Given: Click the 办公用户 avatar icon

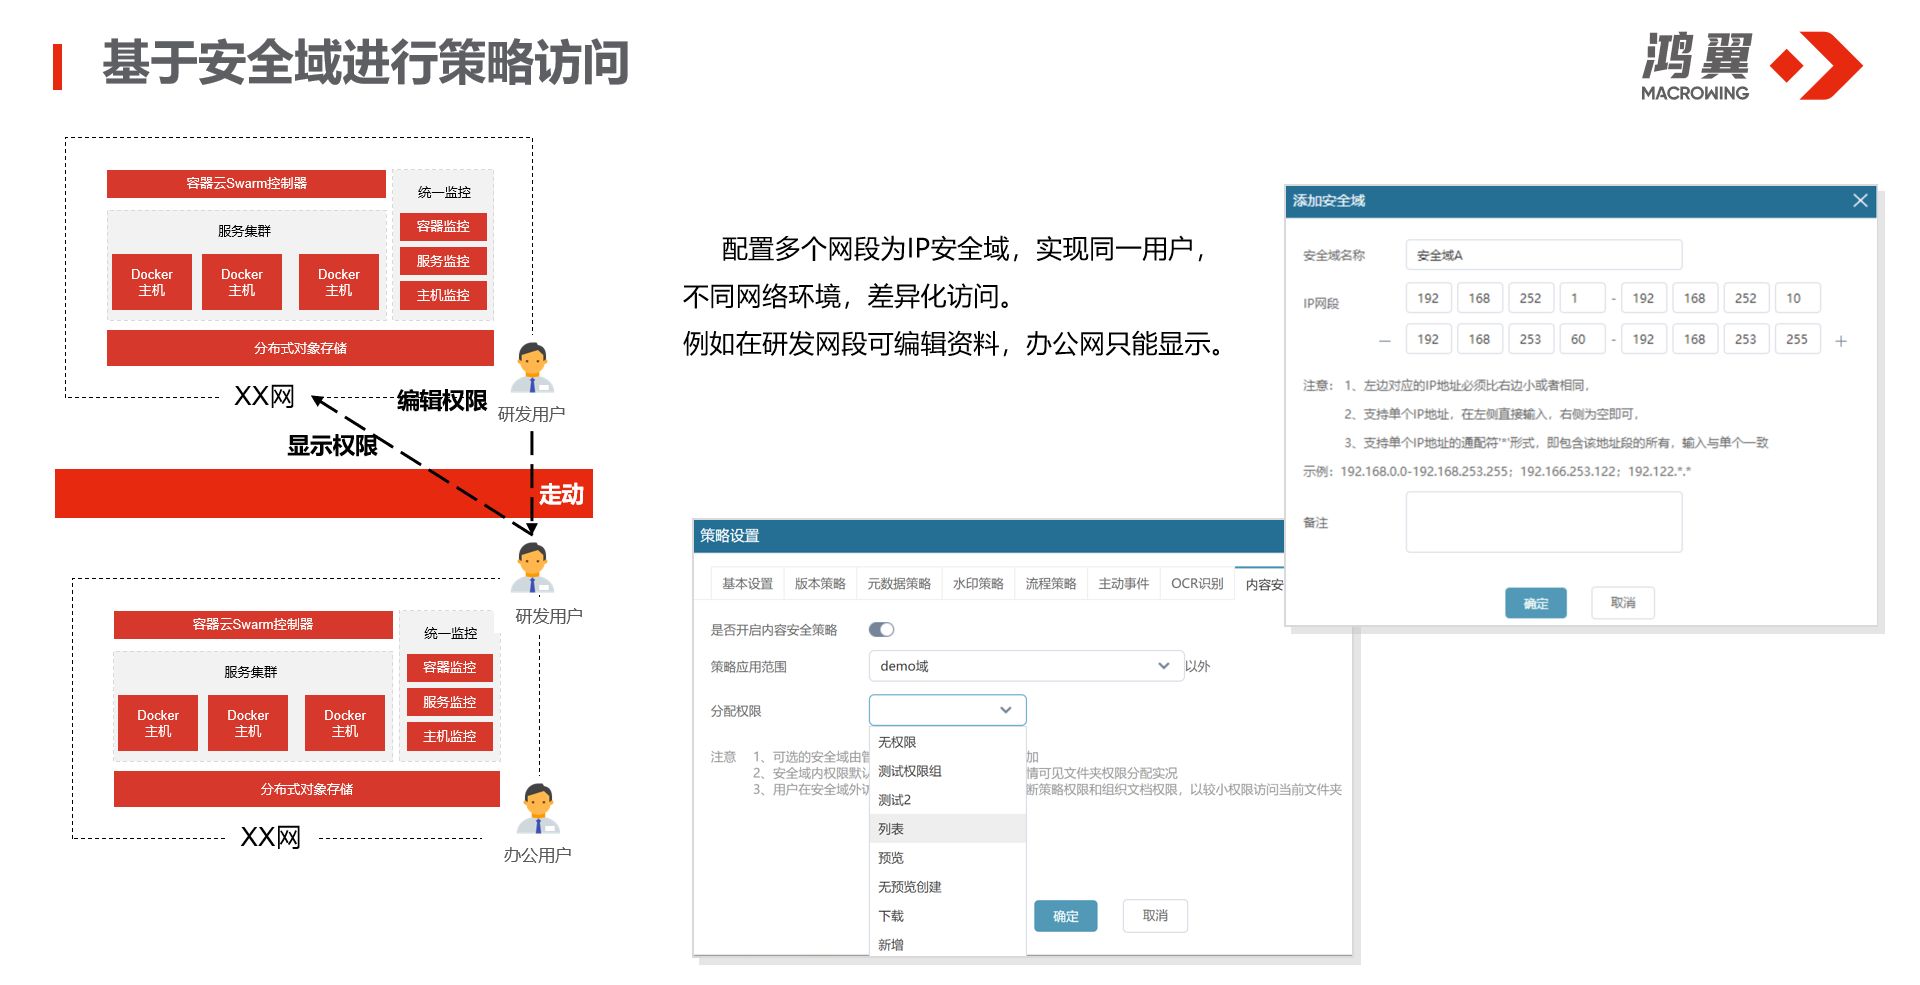Looking at the screenshot, I should (x=538, y=809).
